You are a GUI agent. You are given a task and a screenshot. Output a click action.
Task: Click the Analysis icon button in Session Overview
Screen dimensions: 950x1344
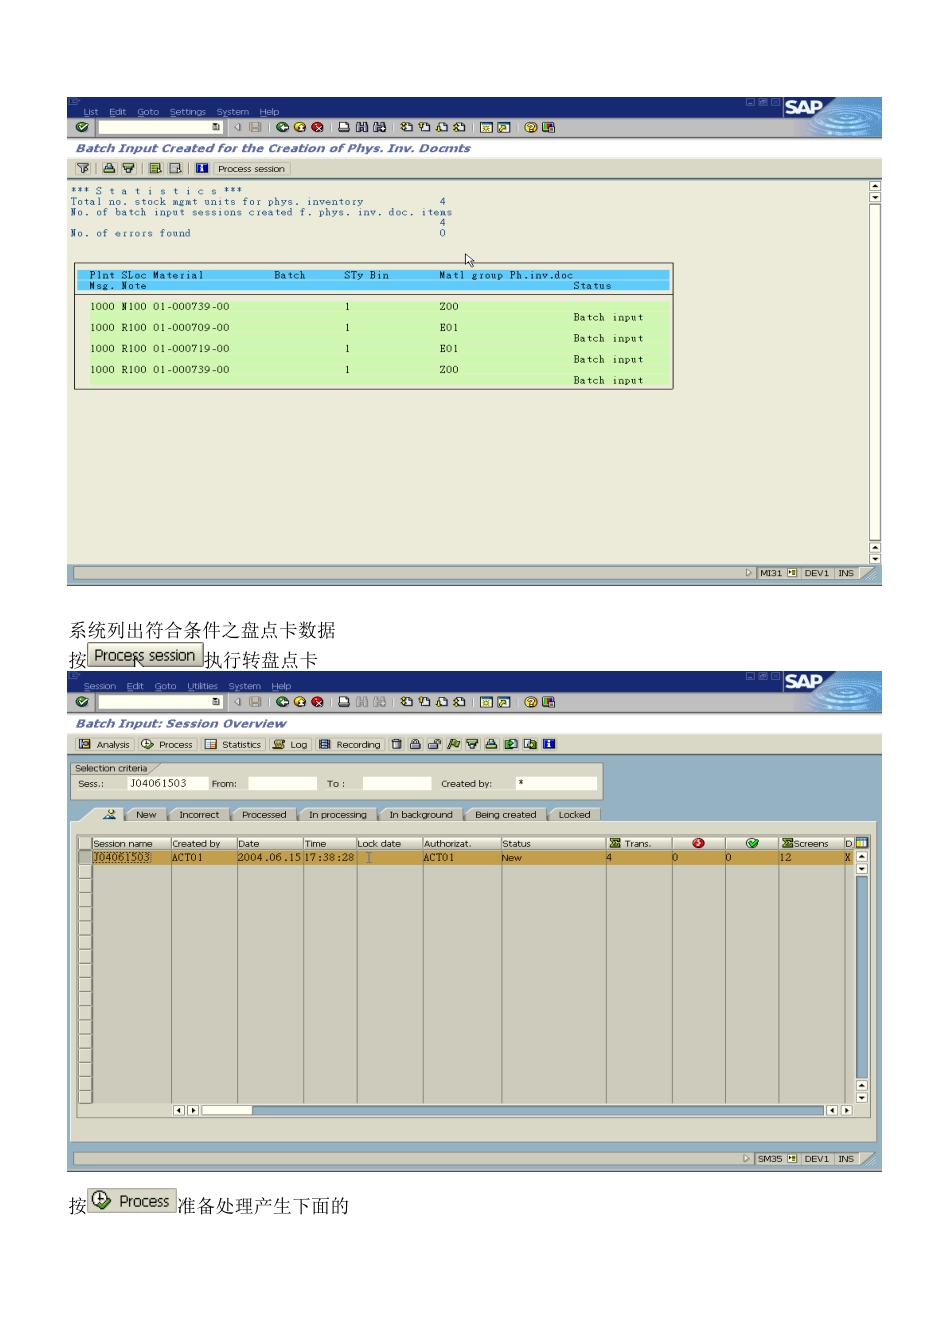pyautogui.click(x=105, y=744)
